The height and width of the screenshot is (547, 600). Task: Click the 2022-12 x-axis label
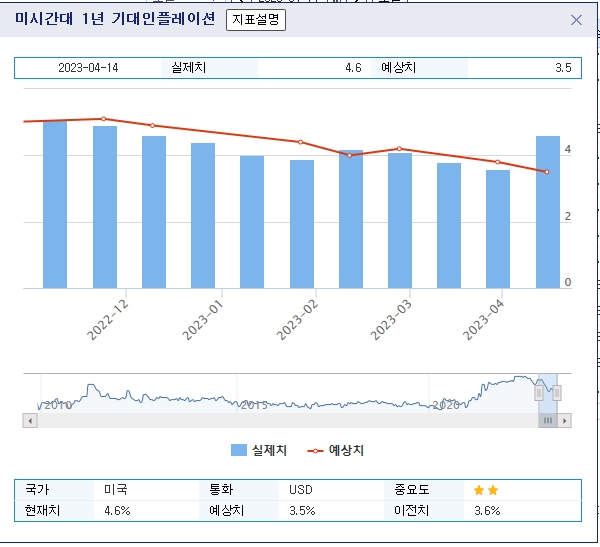pyautogui.click(x=108, y=320)
